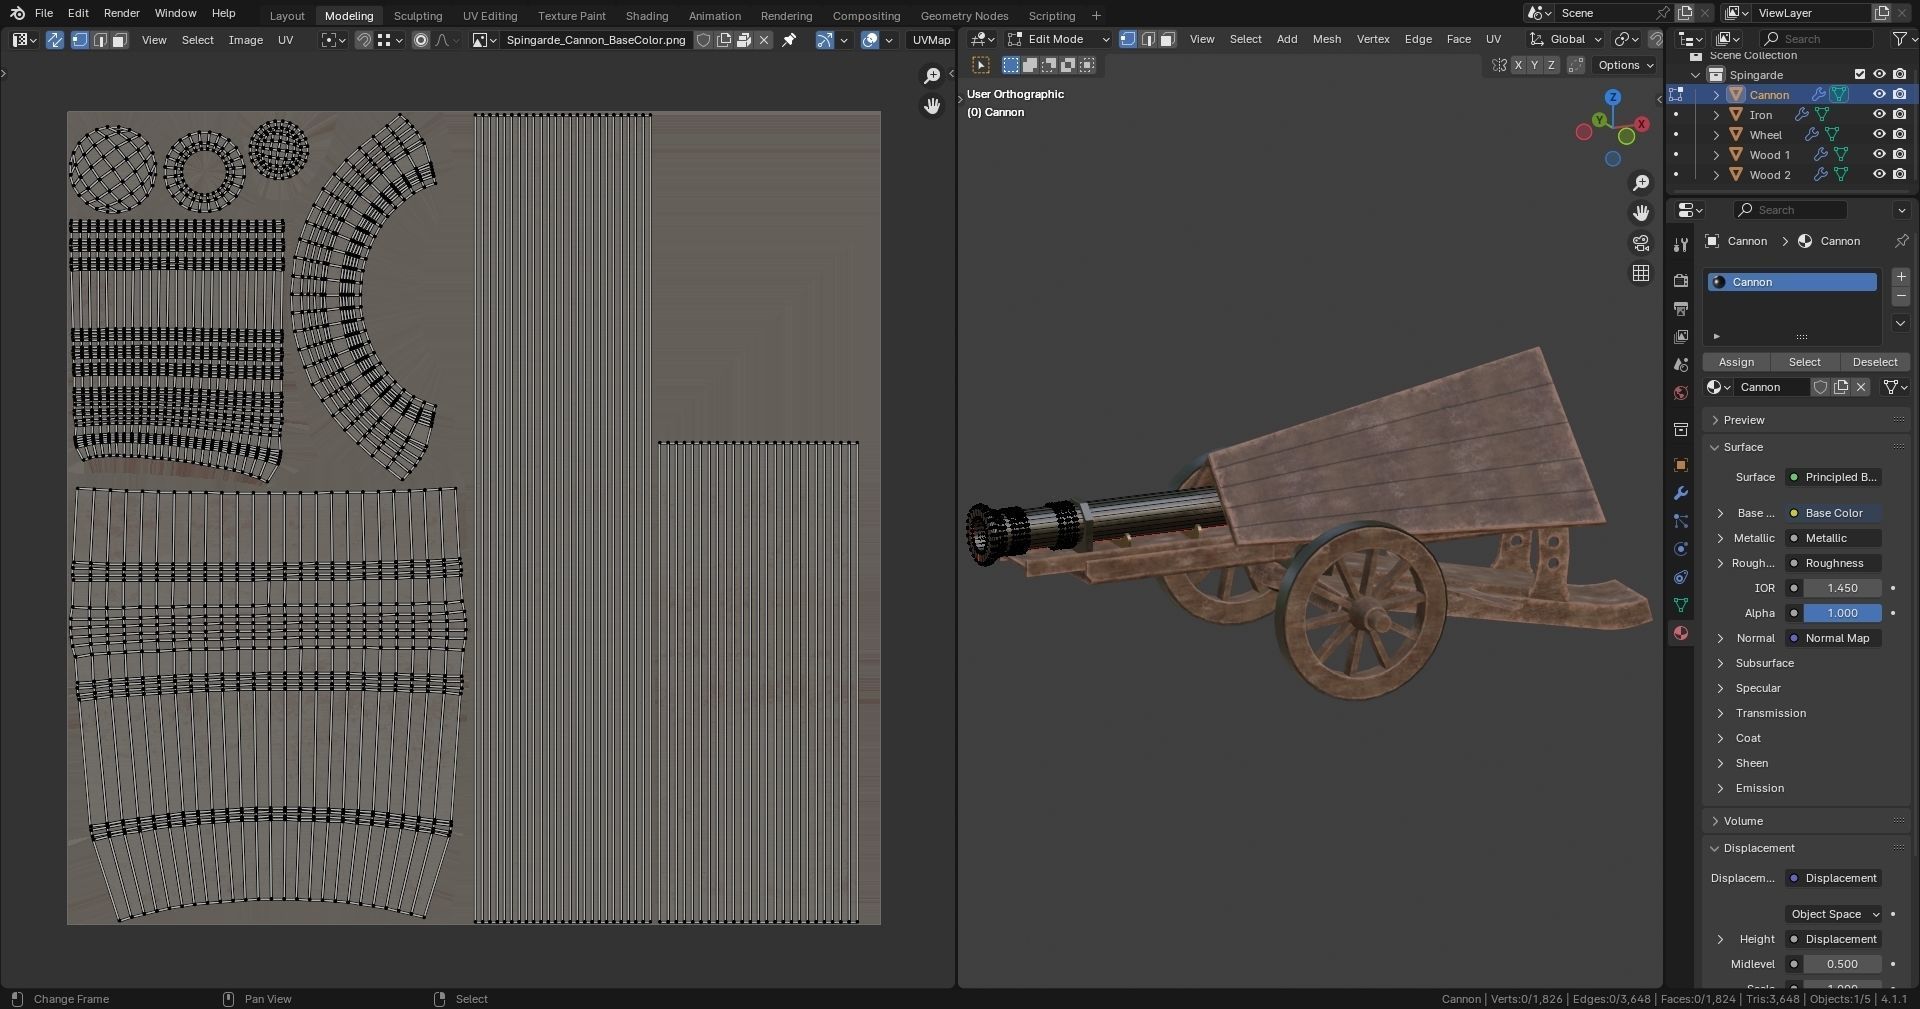Screen dimensions: 1920x1009
Task: Open the Modifiers properties tab
Action: 1681,493
